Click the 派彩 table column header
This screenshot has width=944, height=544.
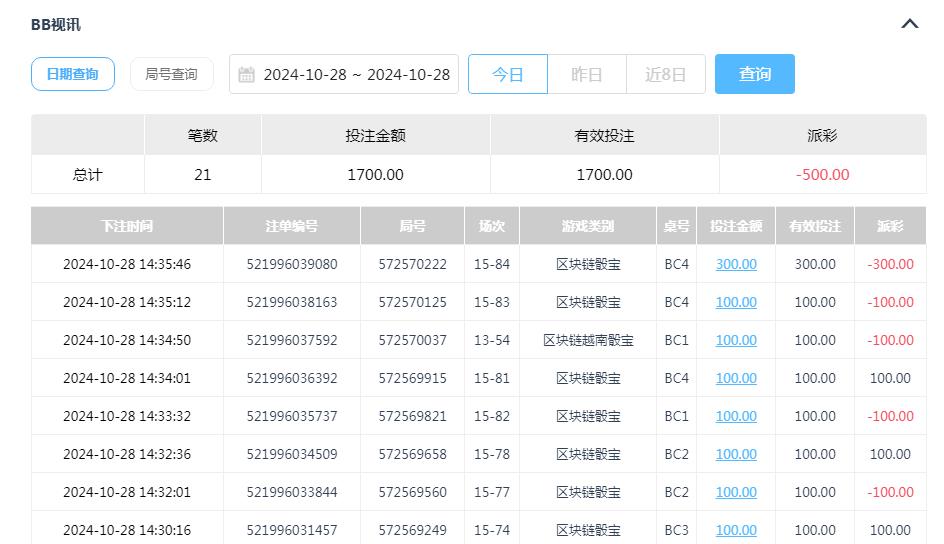[890, 226]
